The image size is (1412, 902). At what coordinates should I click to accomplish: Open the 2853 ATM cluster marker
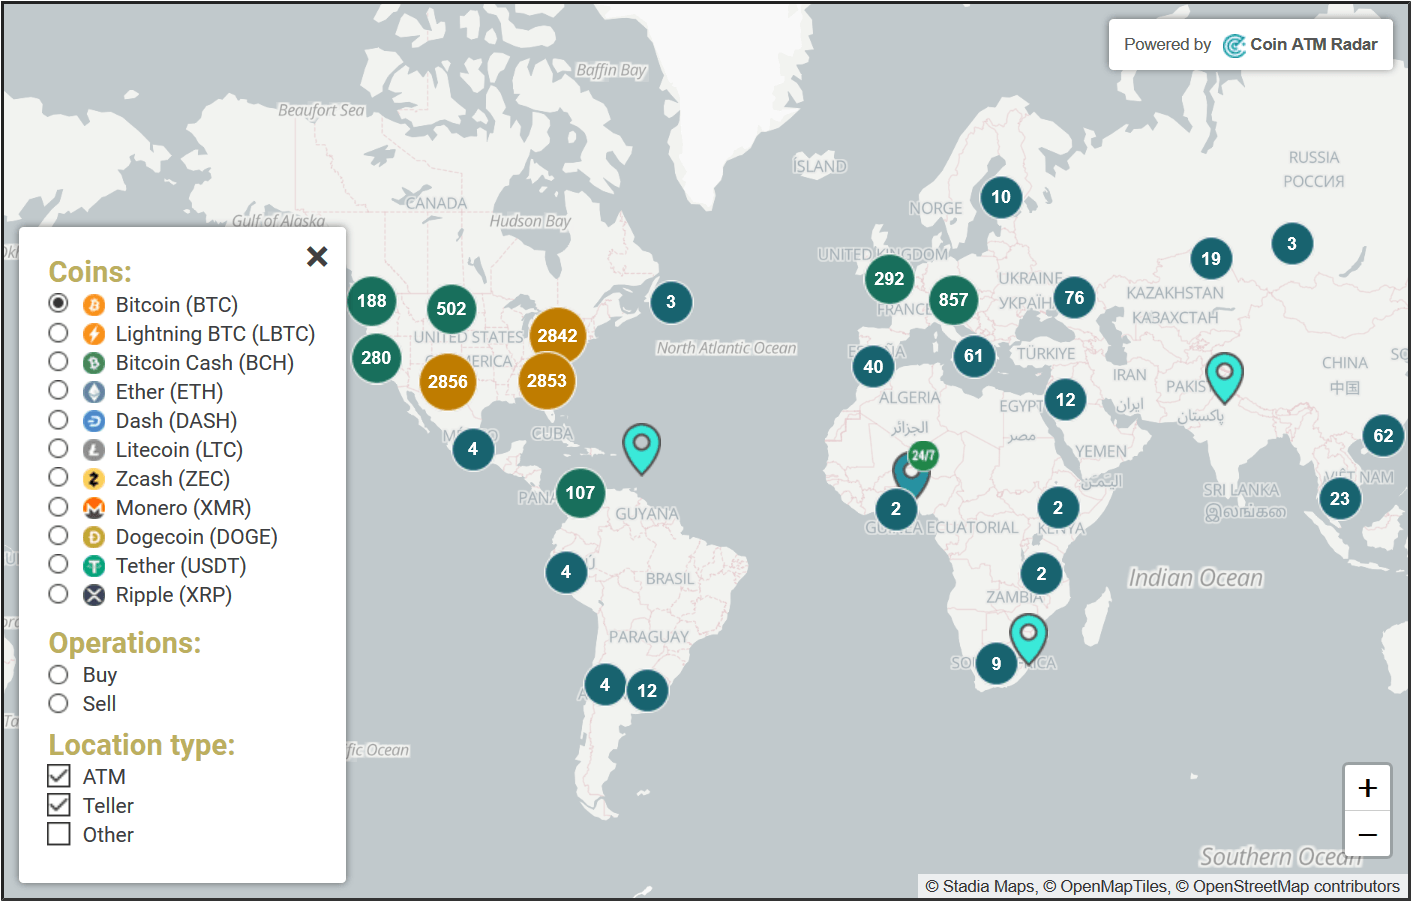(547, 380)
